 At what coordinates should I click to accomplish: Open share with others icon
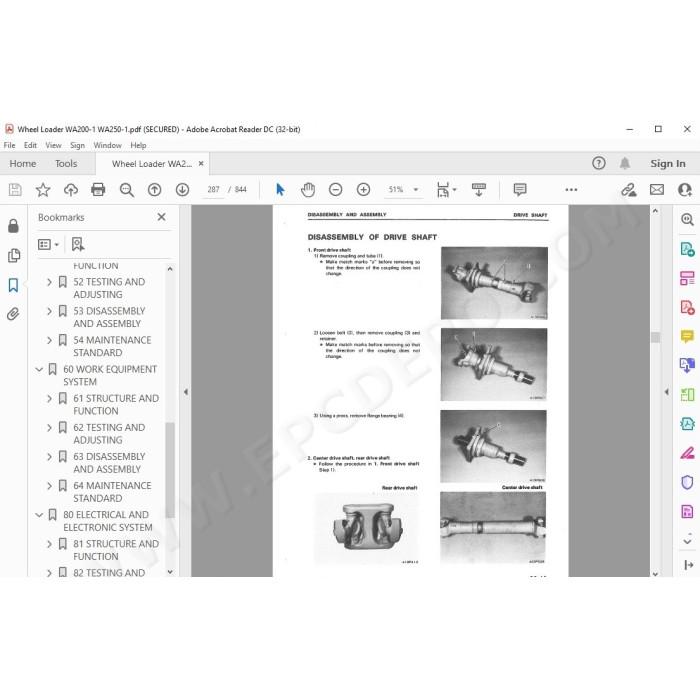point(685,190)
